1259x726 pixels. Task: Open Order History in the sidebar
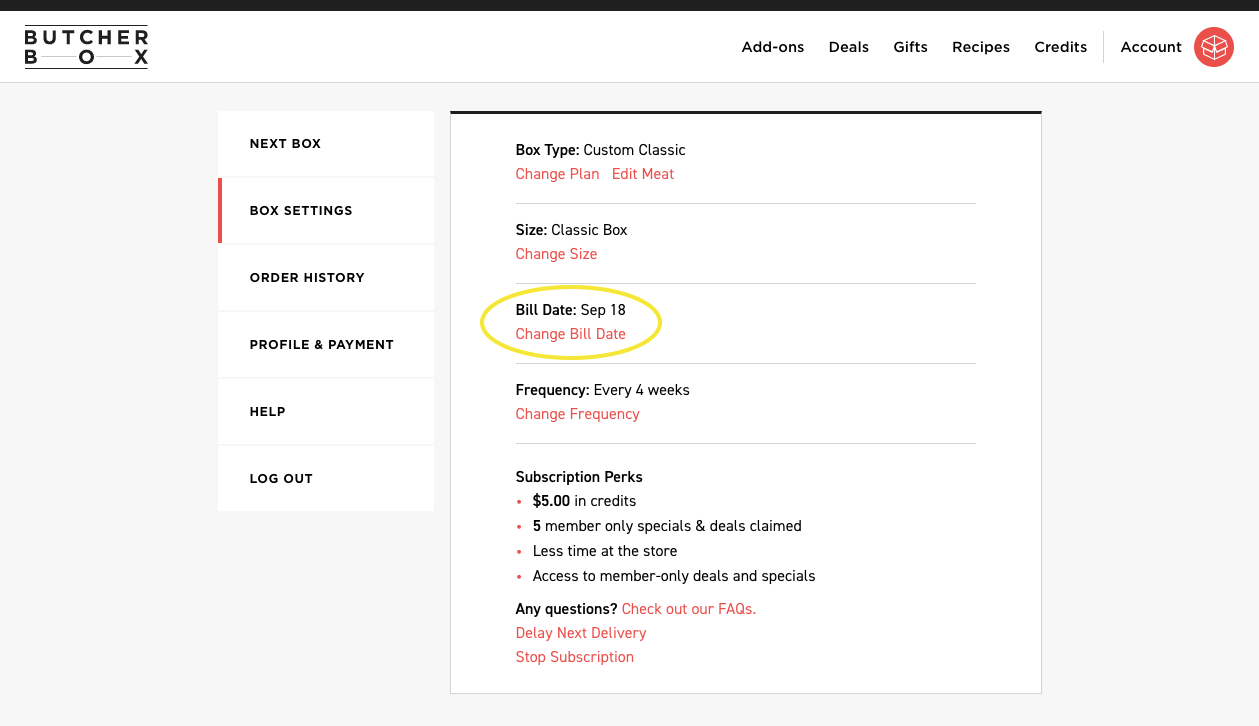326,278
